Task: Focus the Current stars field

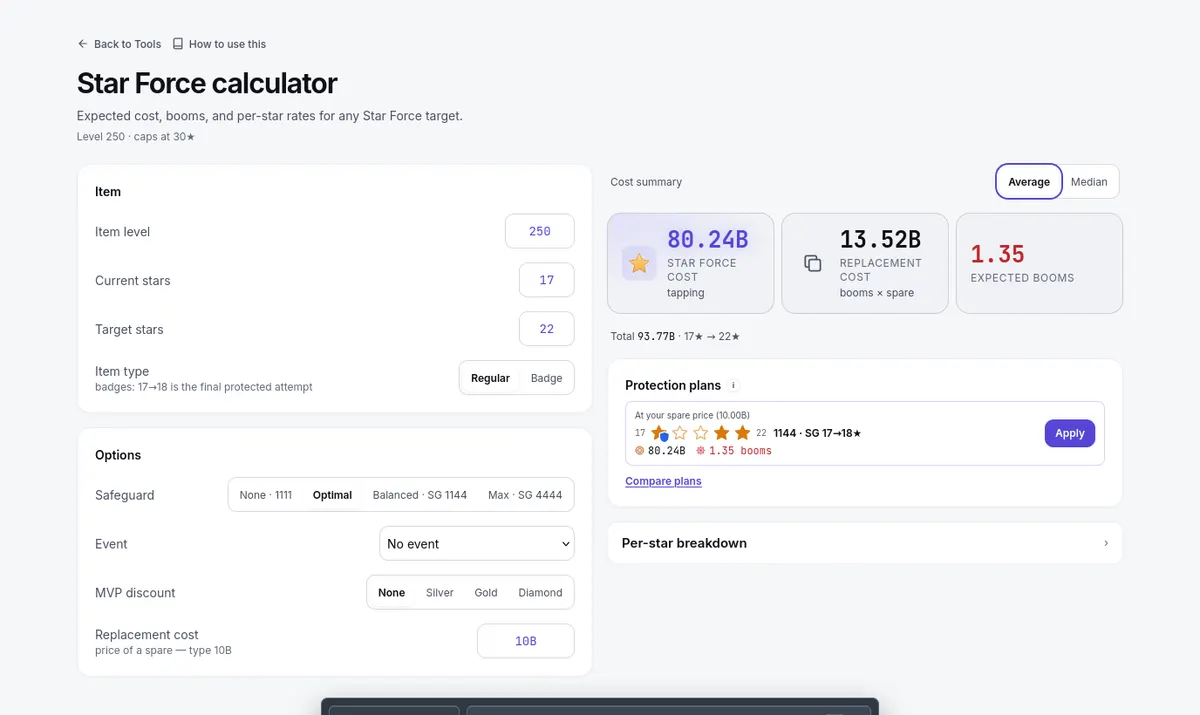Action: pyautogui.click(x=547, y=280)
